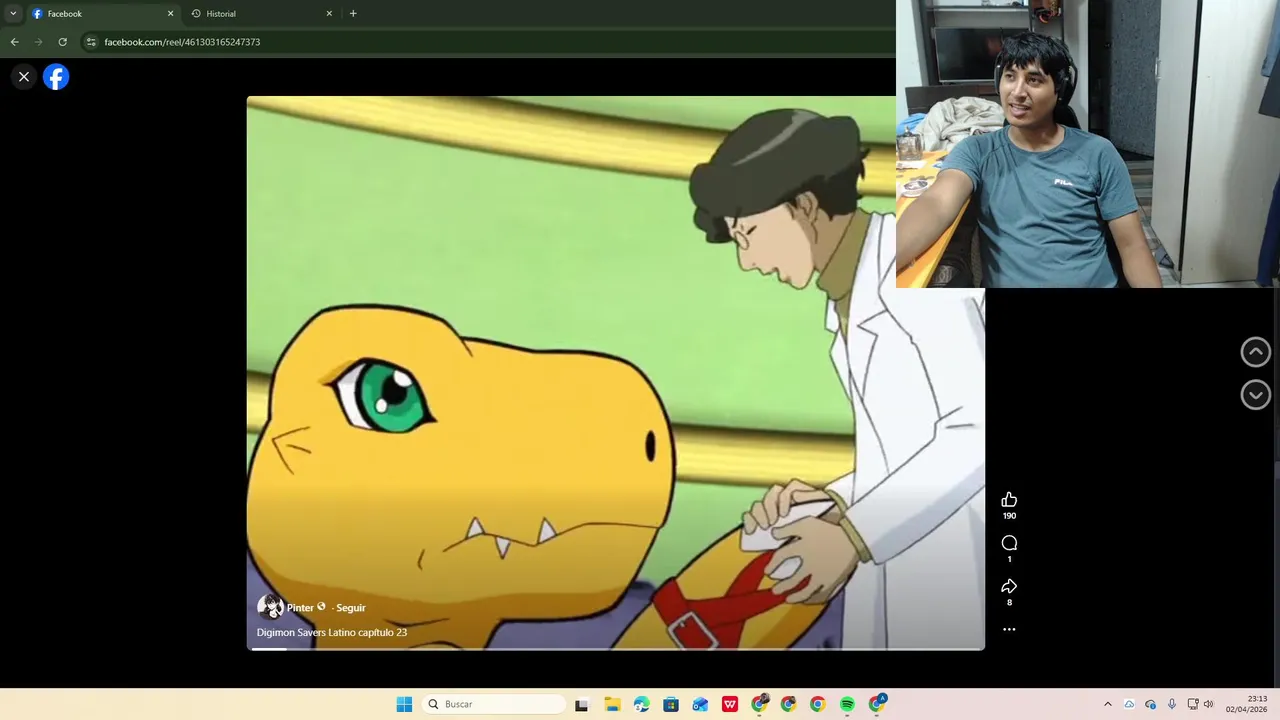
Task: Open OneDrive cloud icon in system tray
Action: (x=1129, y=704)
